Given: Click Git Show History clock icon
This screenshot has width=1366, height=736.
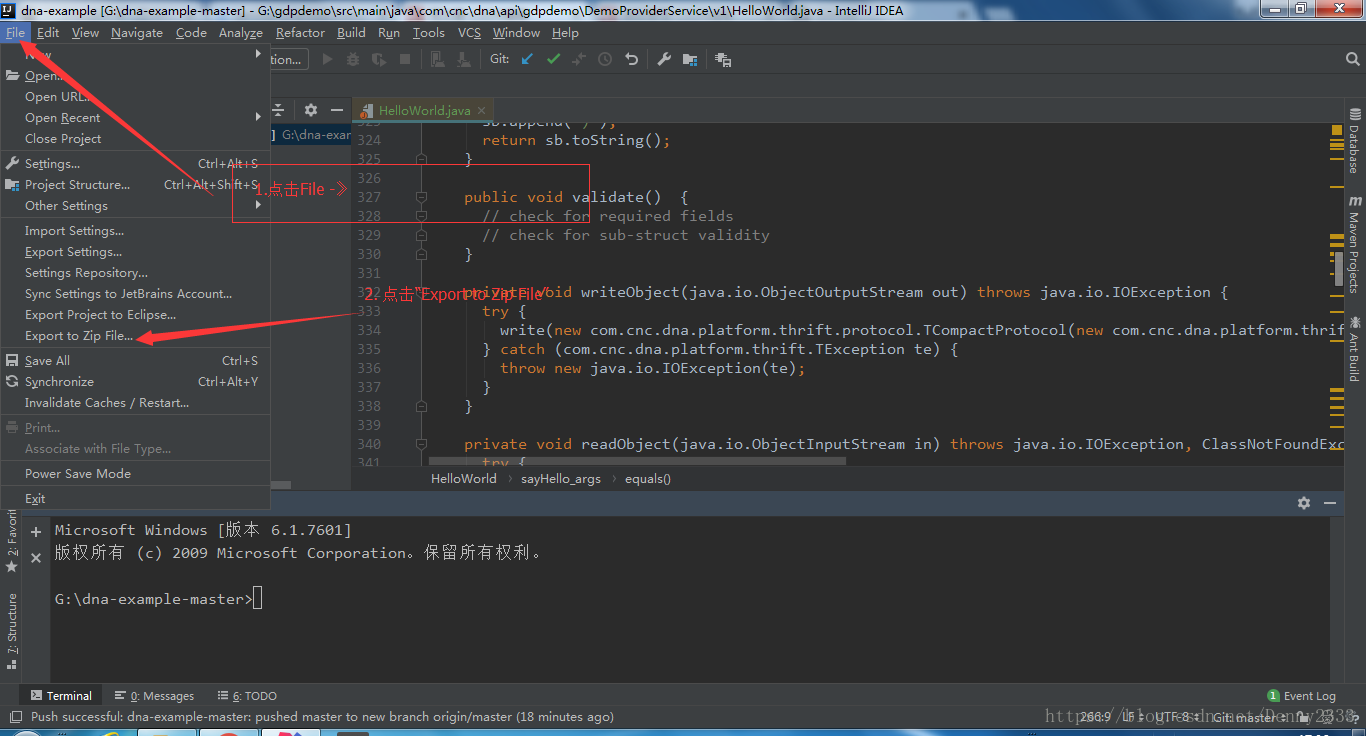Looking at the screenshot, I should [605, 59].
